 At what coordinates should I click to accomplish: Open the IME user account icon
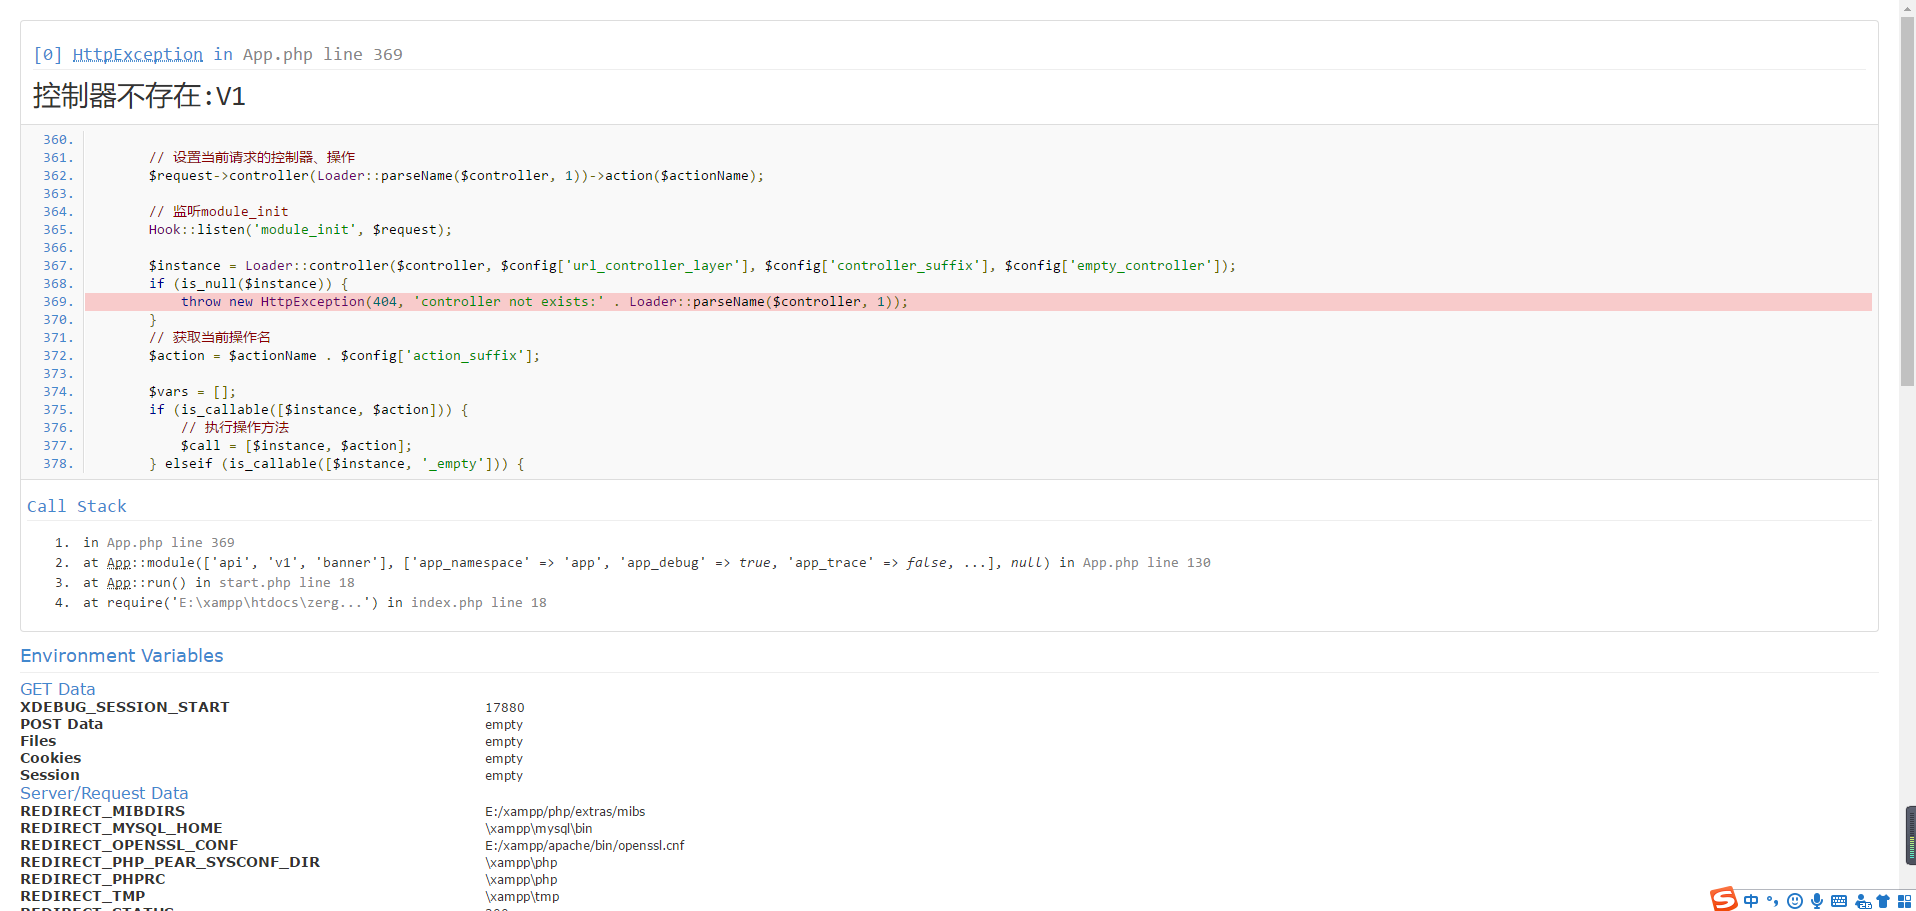click(1863, 901)
